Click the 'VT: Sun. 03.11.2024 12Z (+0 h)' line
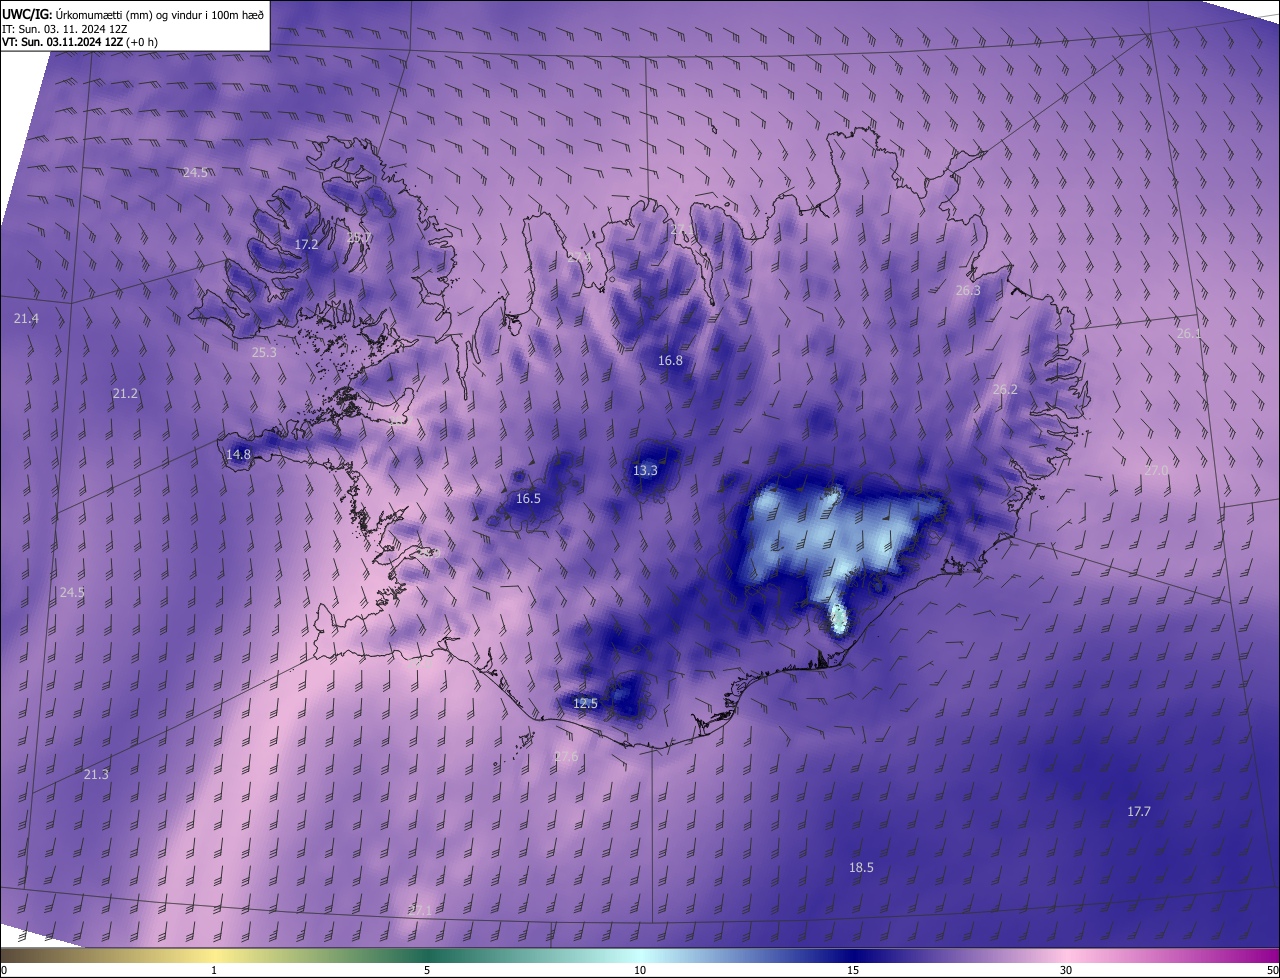Screen dimensions: 1280x978 (x=79, y=42)
